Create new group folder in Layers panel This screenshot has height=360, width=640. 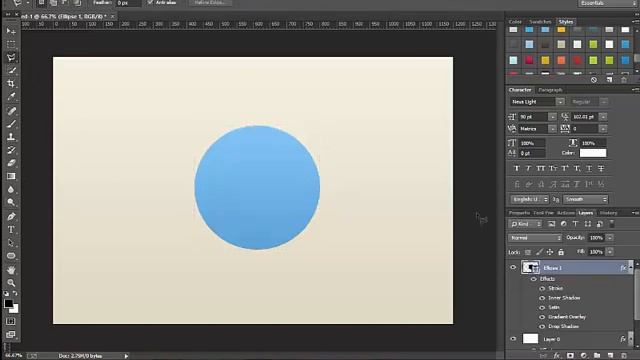click(x=597, y=356)
